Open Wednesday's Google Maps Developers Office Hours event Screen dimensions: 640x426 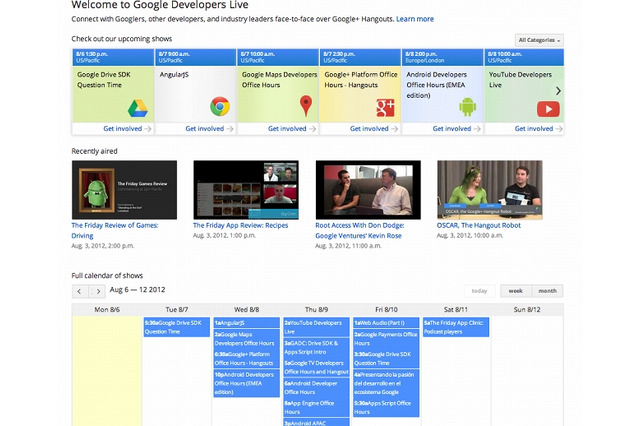(x=247, y=339)
